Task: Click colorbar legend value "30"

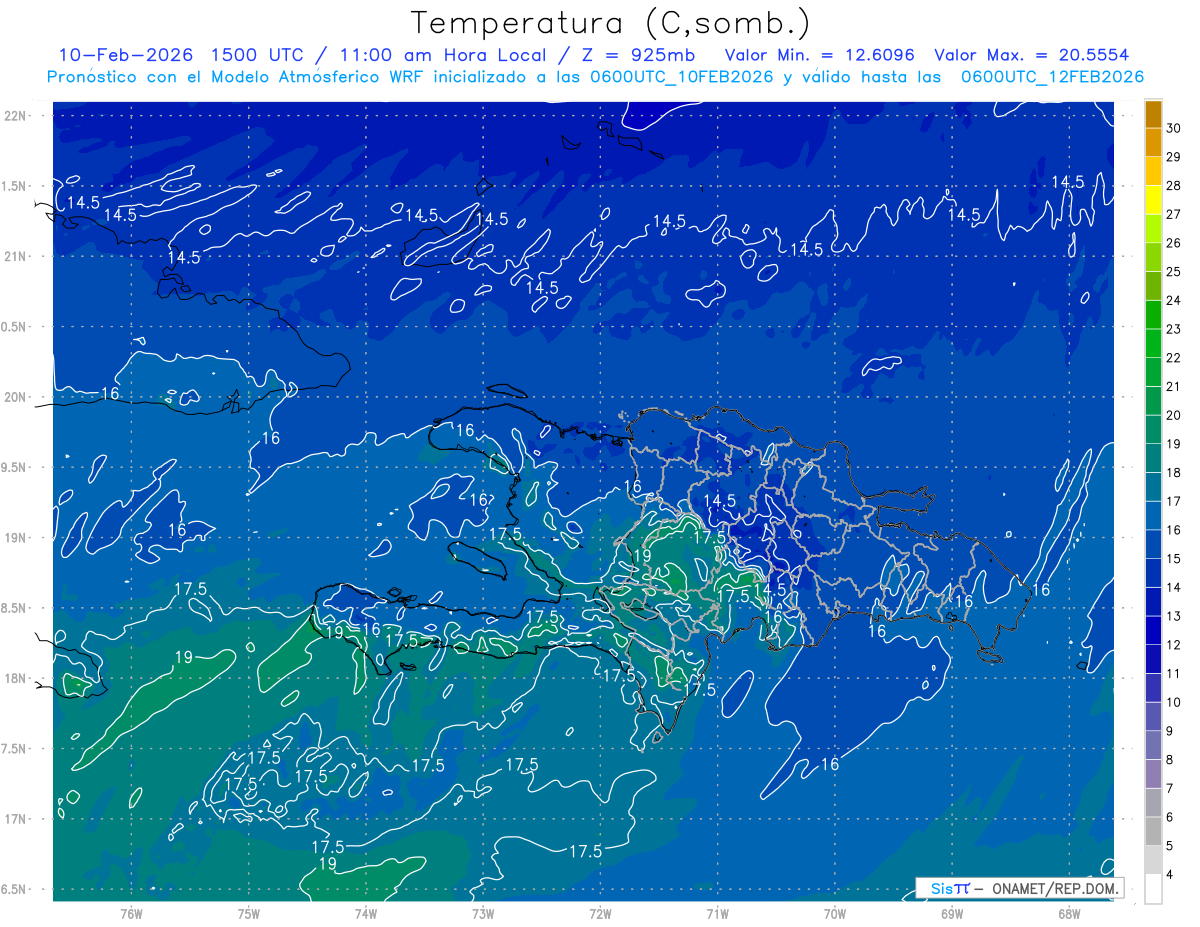Action: click(x=1173, y=128)
